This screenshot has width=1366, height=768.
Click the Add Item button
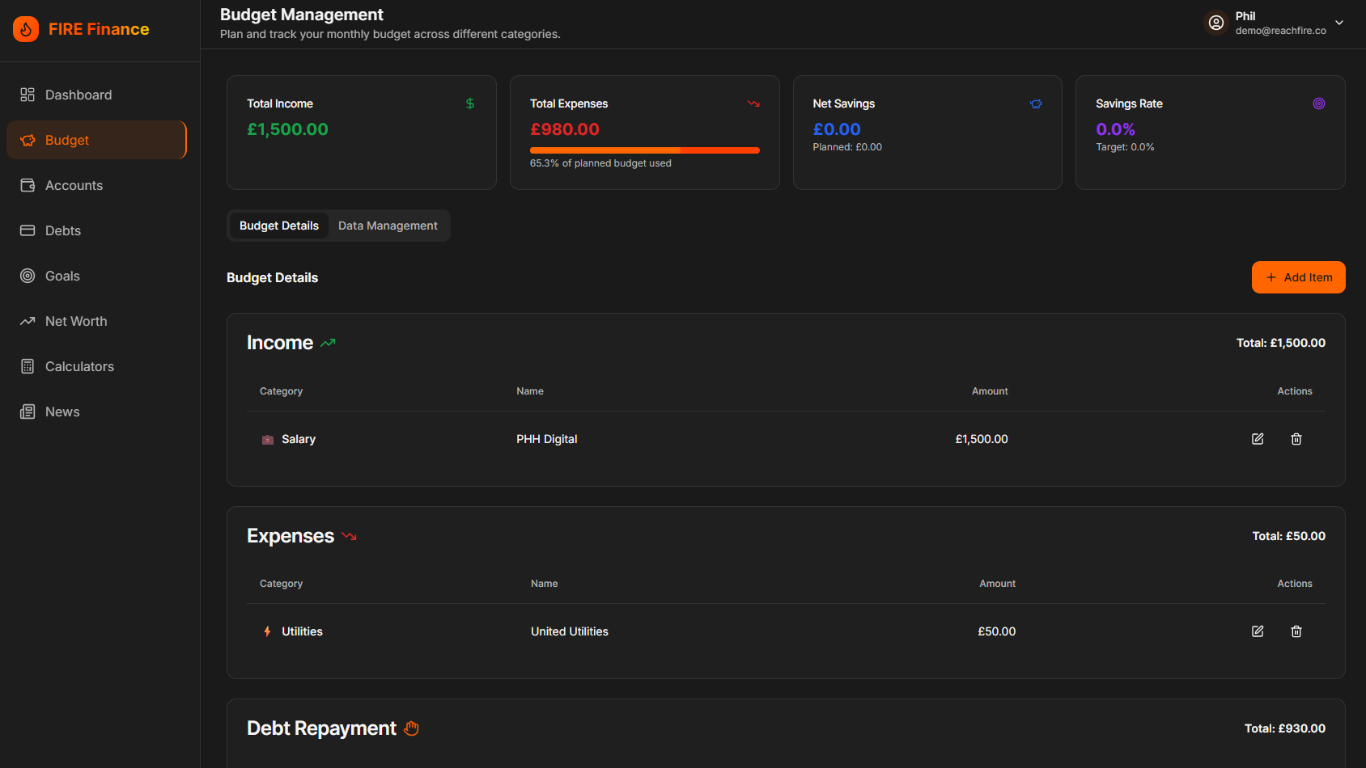tap(1298, 277)
